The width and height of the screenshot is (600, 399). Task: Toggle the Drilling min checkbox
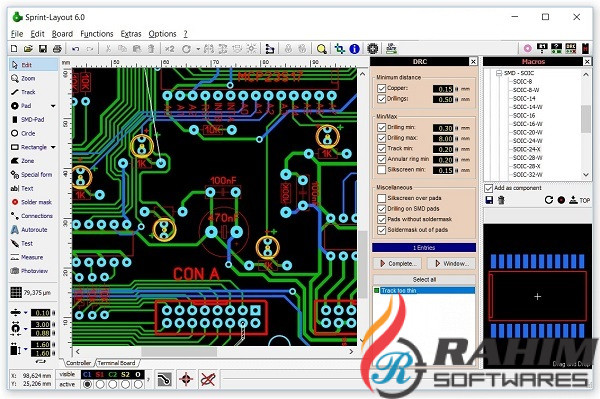point(381,127)
